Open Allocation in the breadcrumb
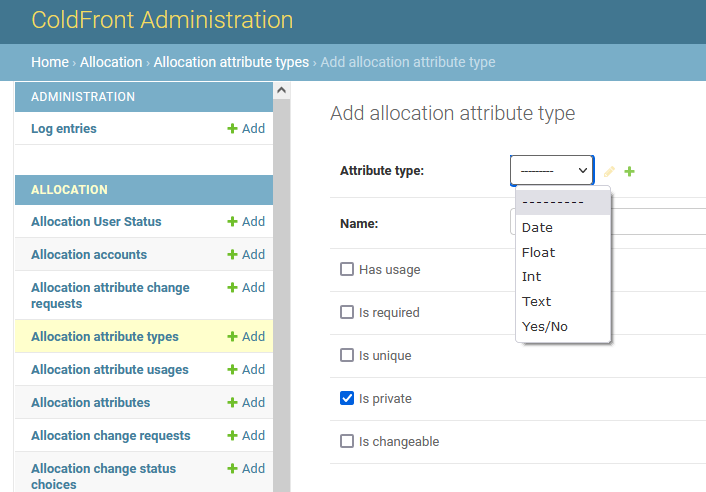The image size is (706, 492). click(111, 62)
